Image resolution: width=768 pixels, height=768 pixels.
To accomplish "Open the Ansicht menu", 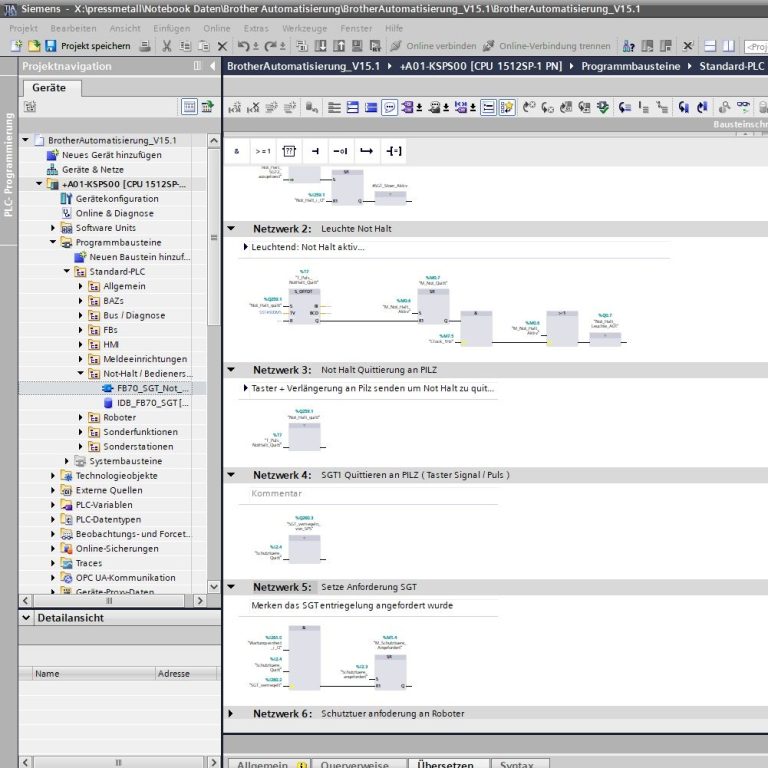I will (x=125, y=28).
